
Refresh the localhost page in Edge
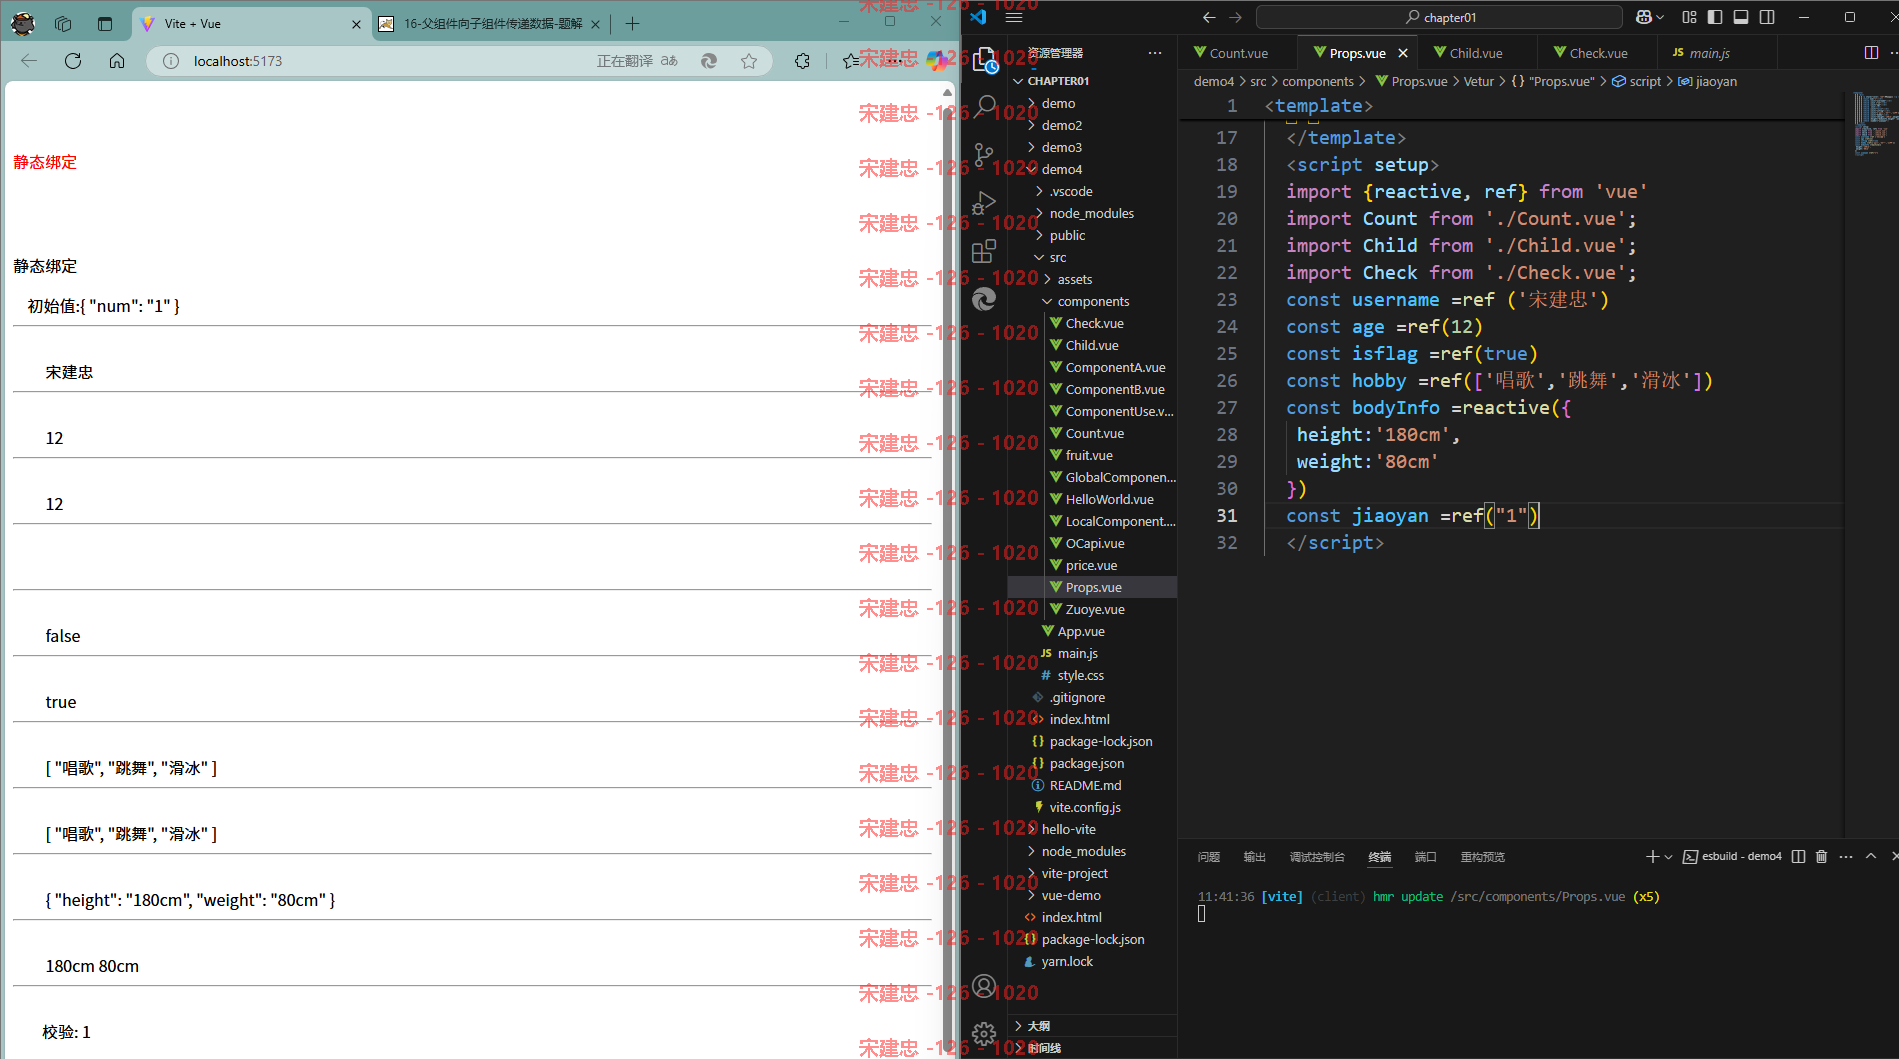point(73,61)
